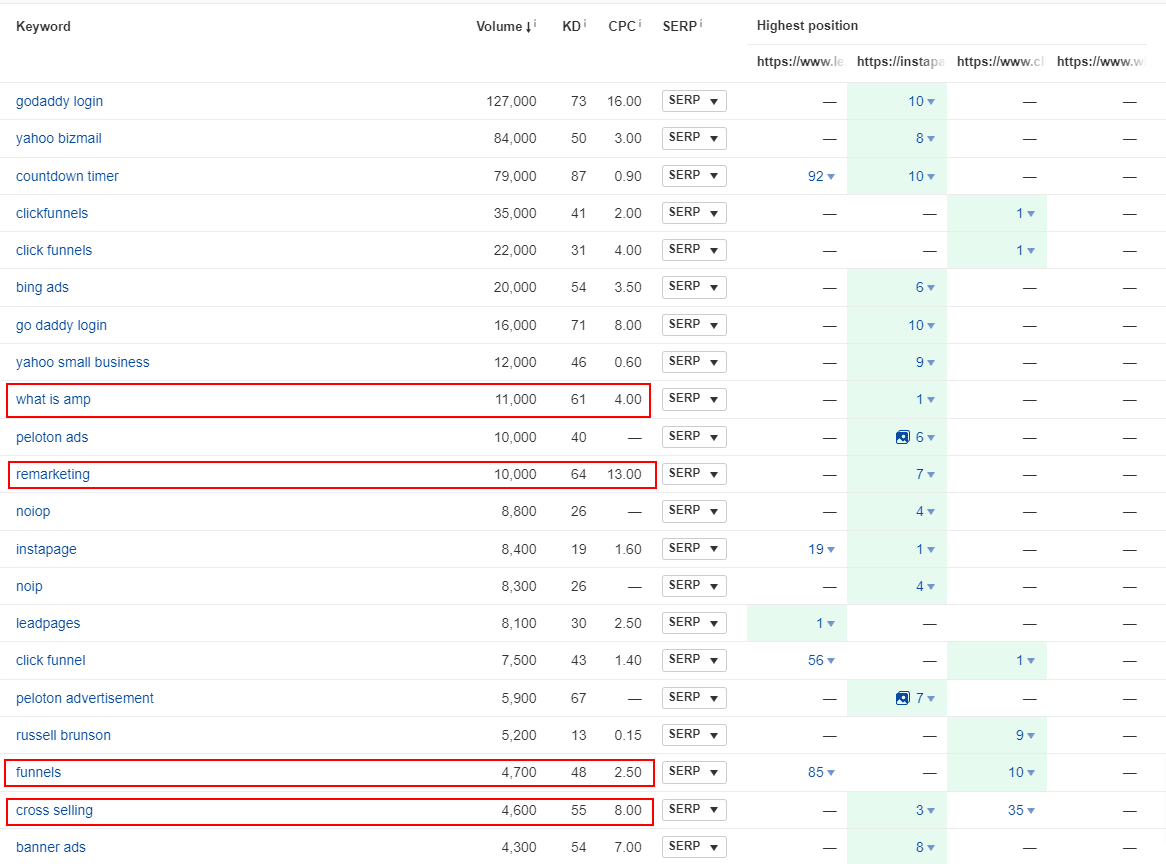The height and width of the screenshot is (864, 1166).
Task: Click the KD column header
Action: click(570, 26)
